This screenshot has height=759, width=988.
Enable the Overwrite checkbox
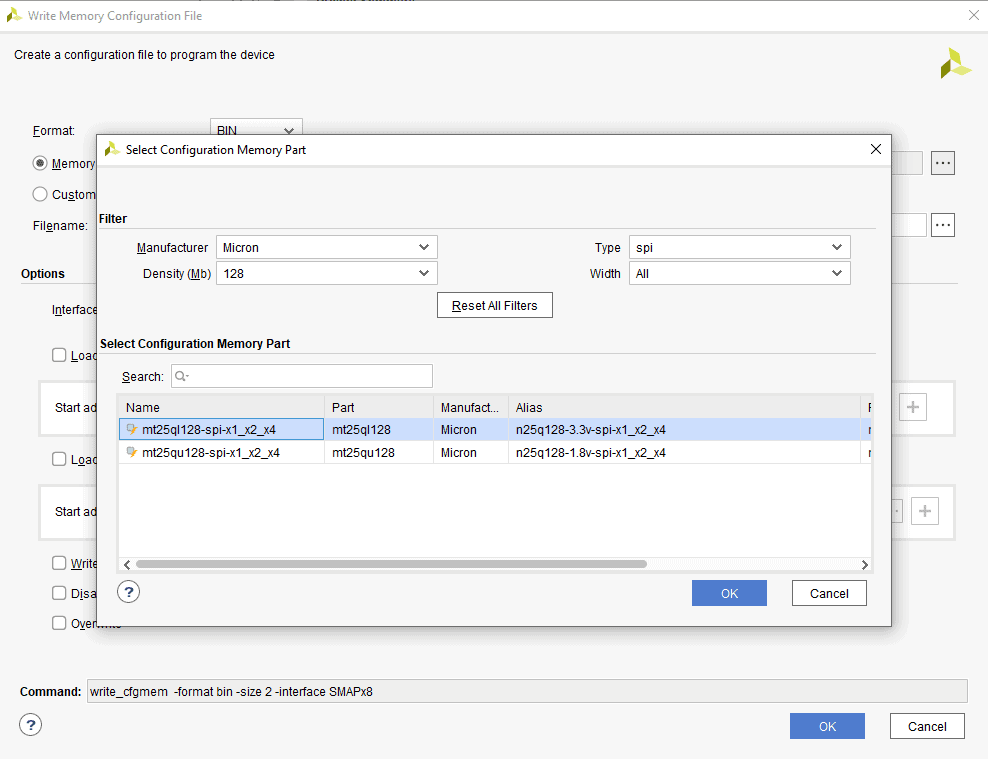59,623
